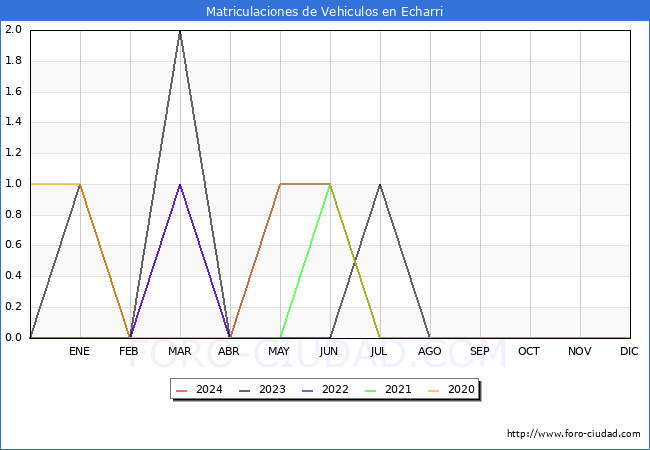Click the DIC month axis label
Image resolution: width=650 pixels, height=450 pixels.
[629, 351]
